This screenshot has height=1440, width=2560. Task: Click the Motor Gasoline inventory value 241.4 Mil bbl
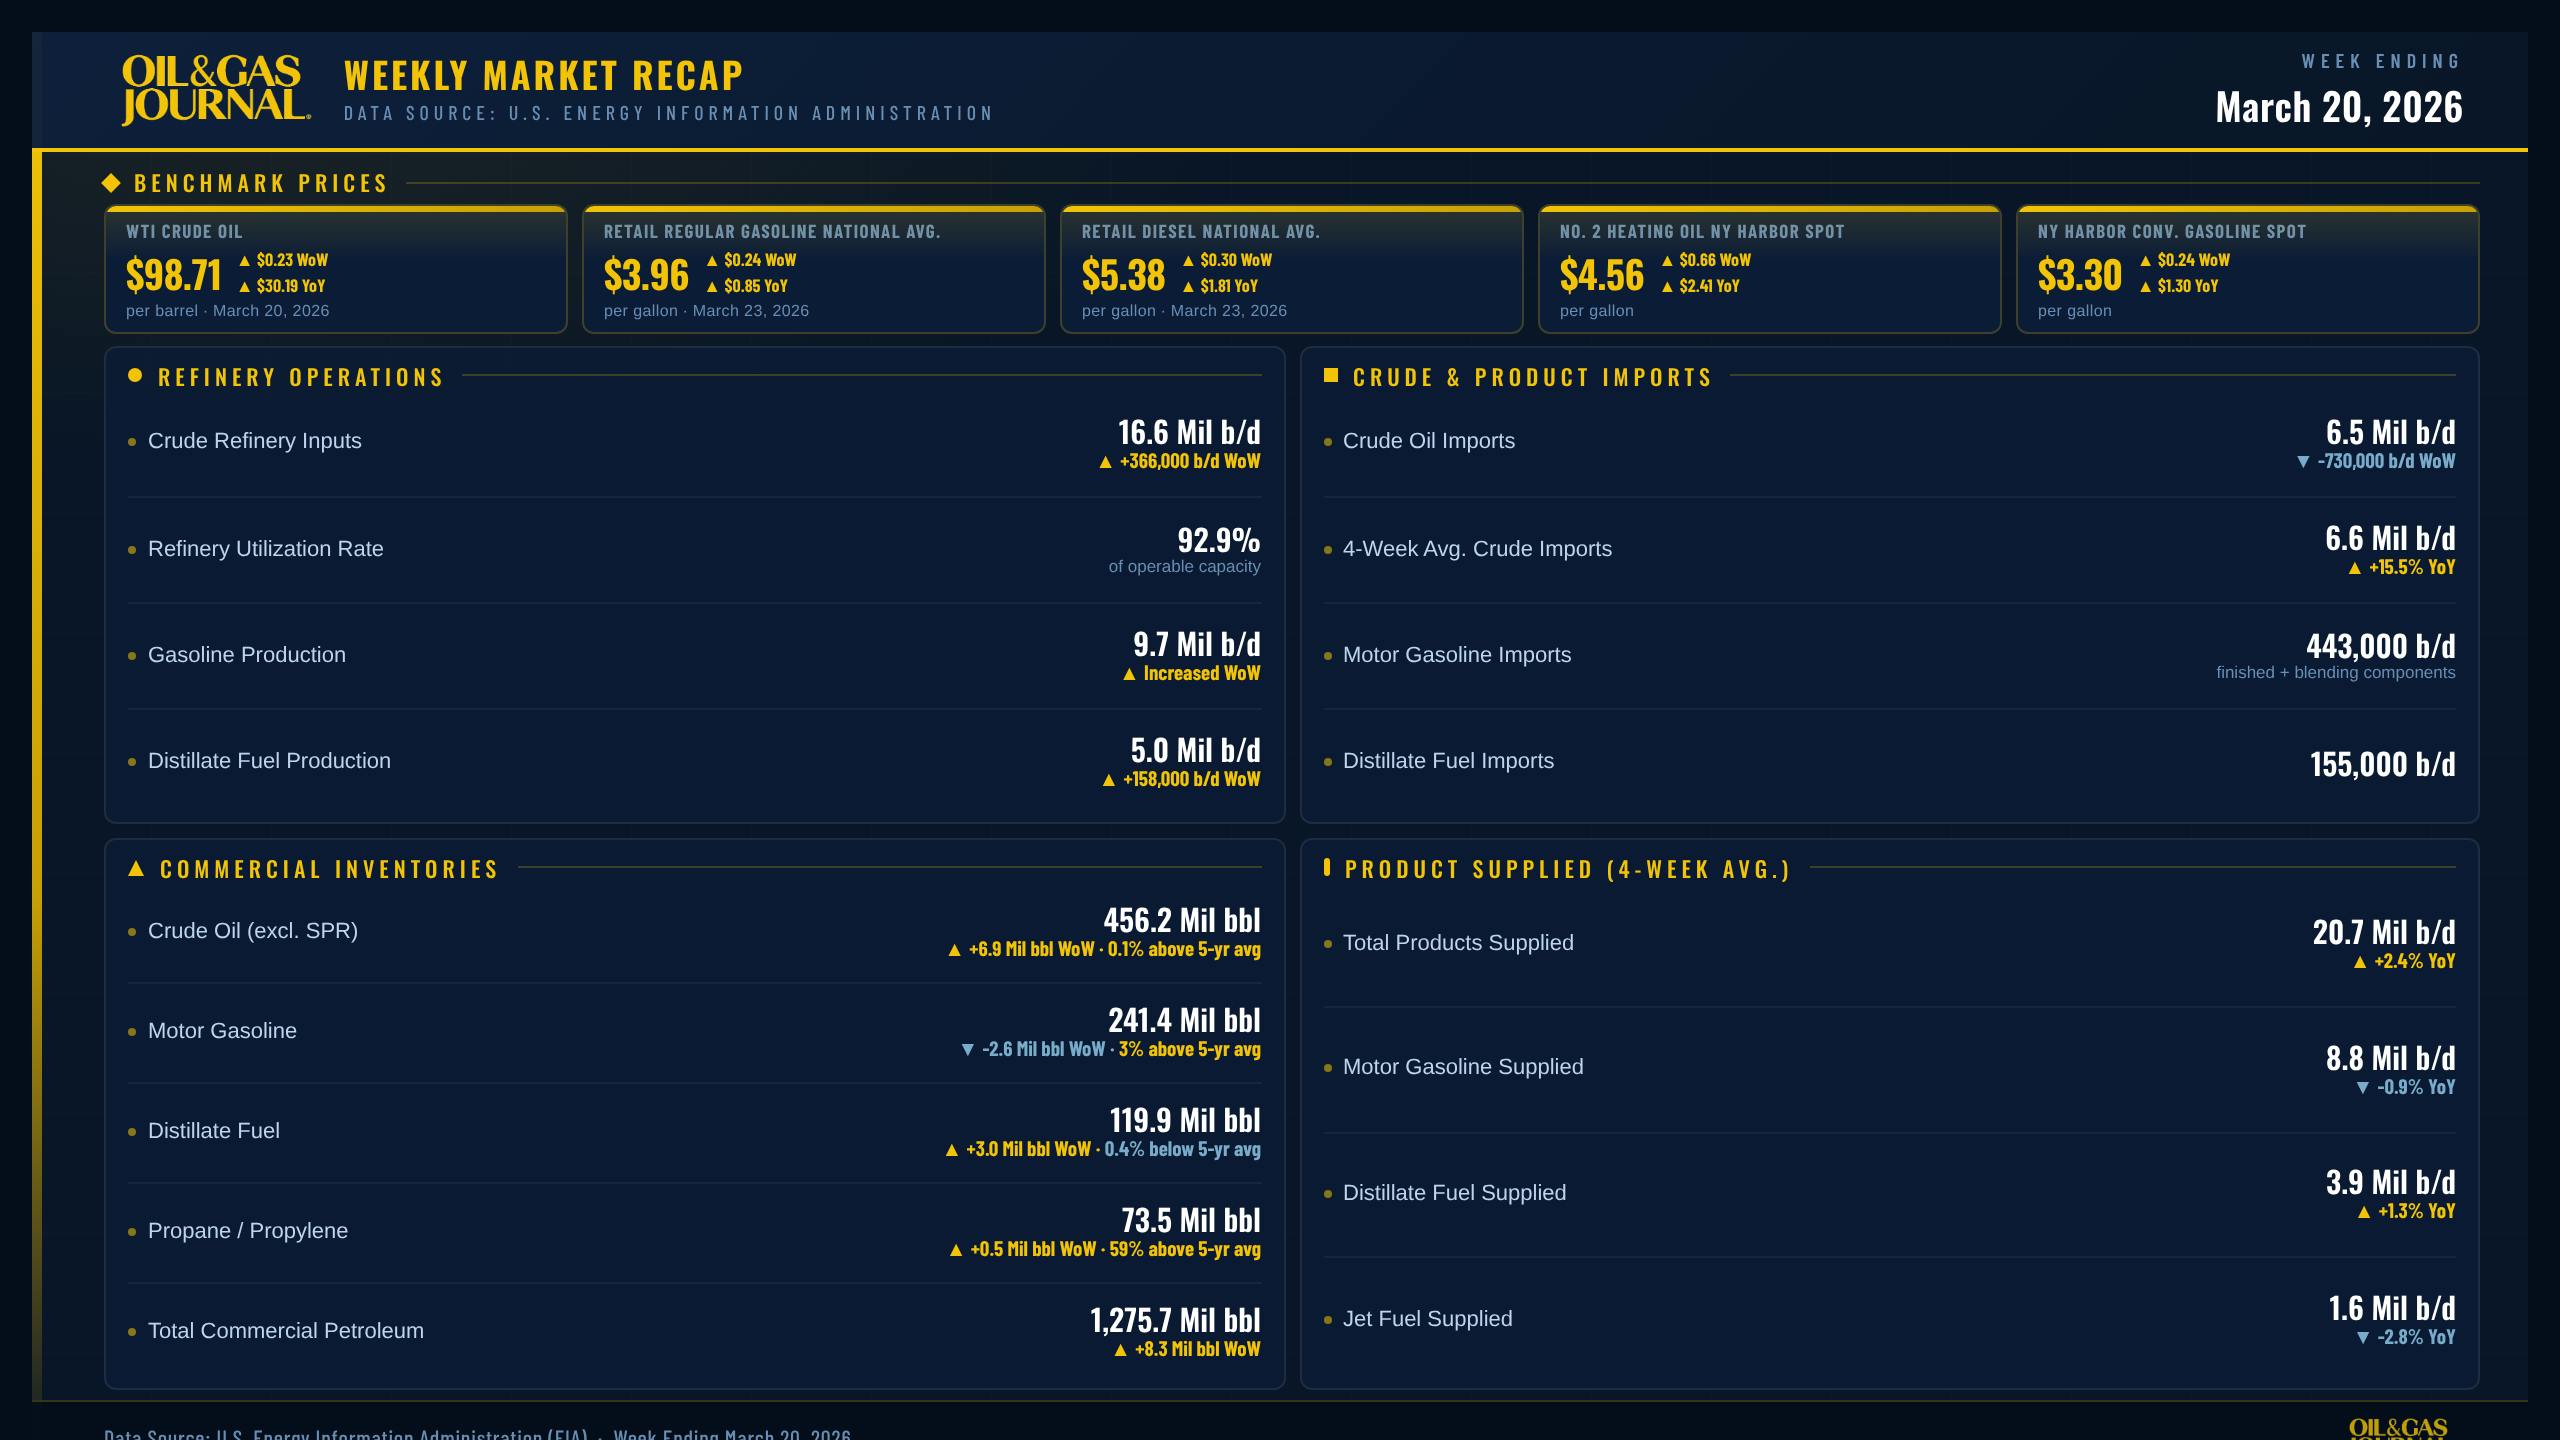pyautogui.click(x=1183, y=1021)
